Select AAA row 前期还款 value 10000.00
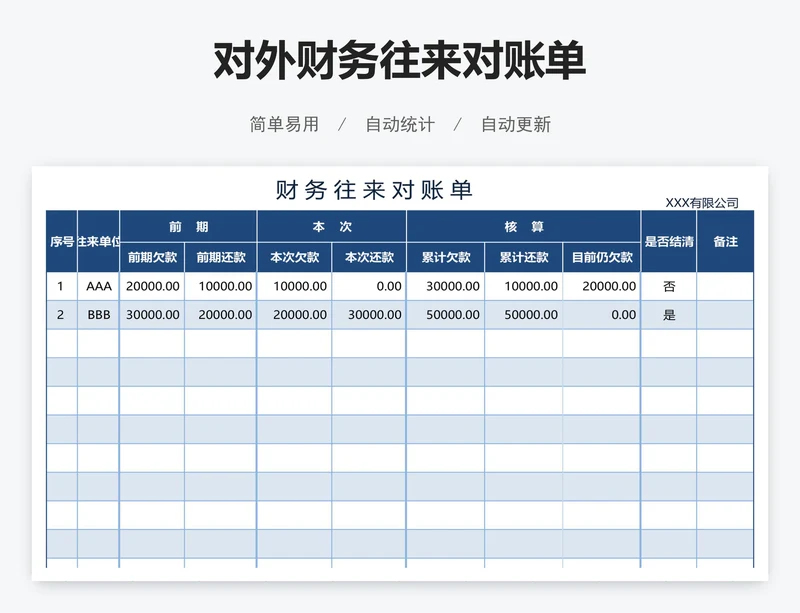This screenshot has width=800, height=613. coord(220,286)
